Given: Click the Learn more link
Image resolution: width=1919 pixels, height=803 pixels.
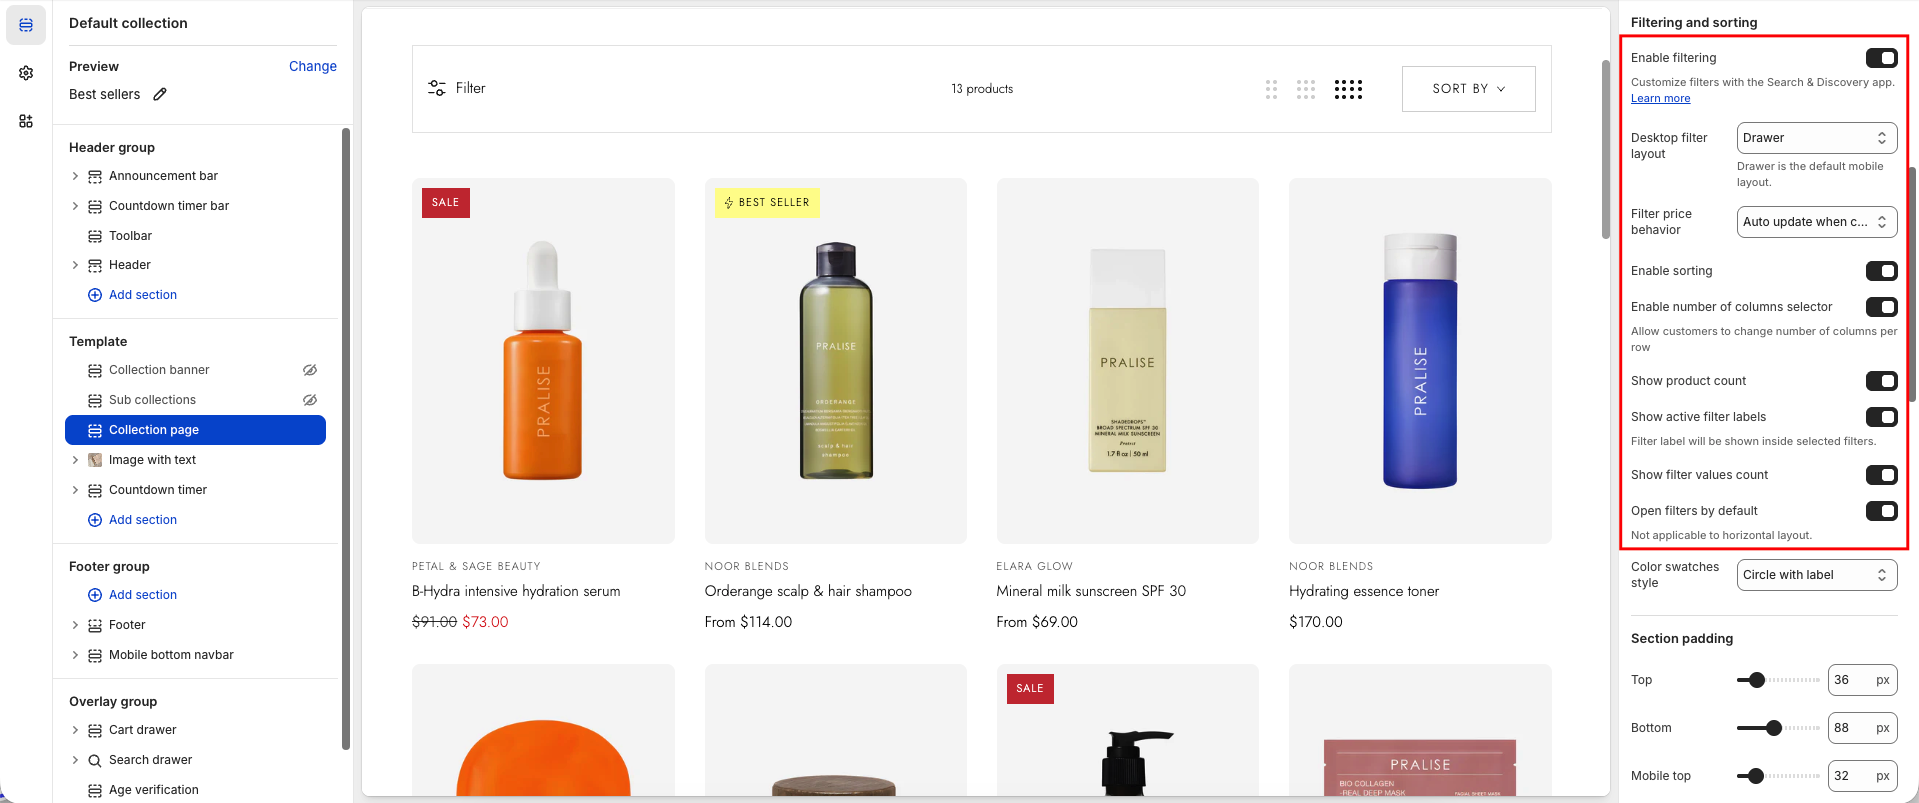Looking at the screenshot, I should [x=1660, y=98].
